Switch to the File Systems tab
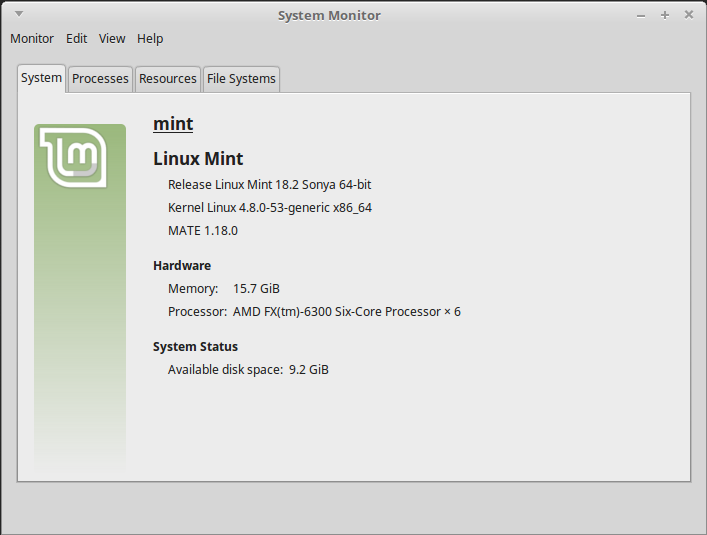The height and width of the screenshot is (535, 707). [241, 79]
